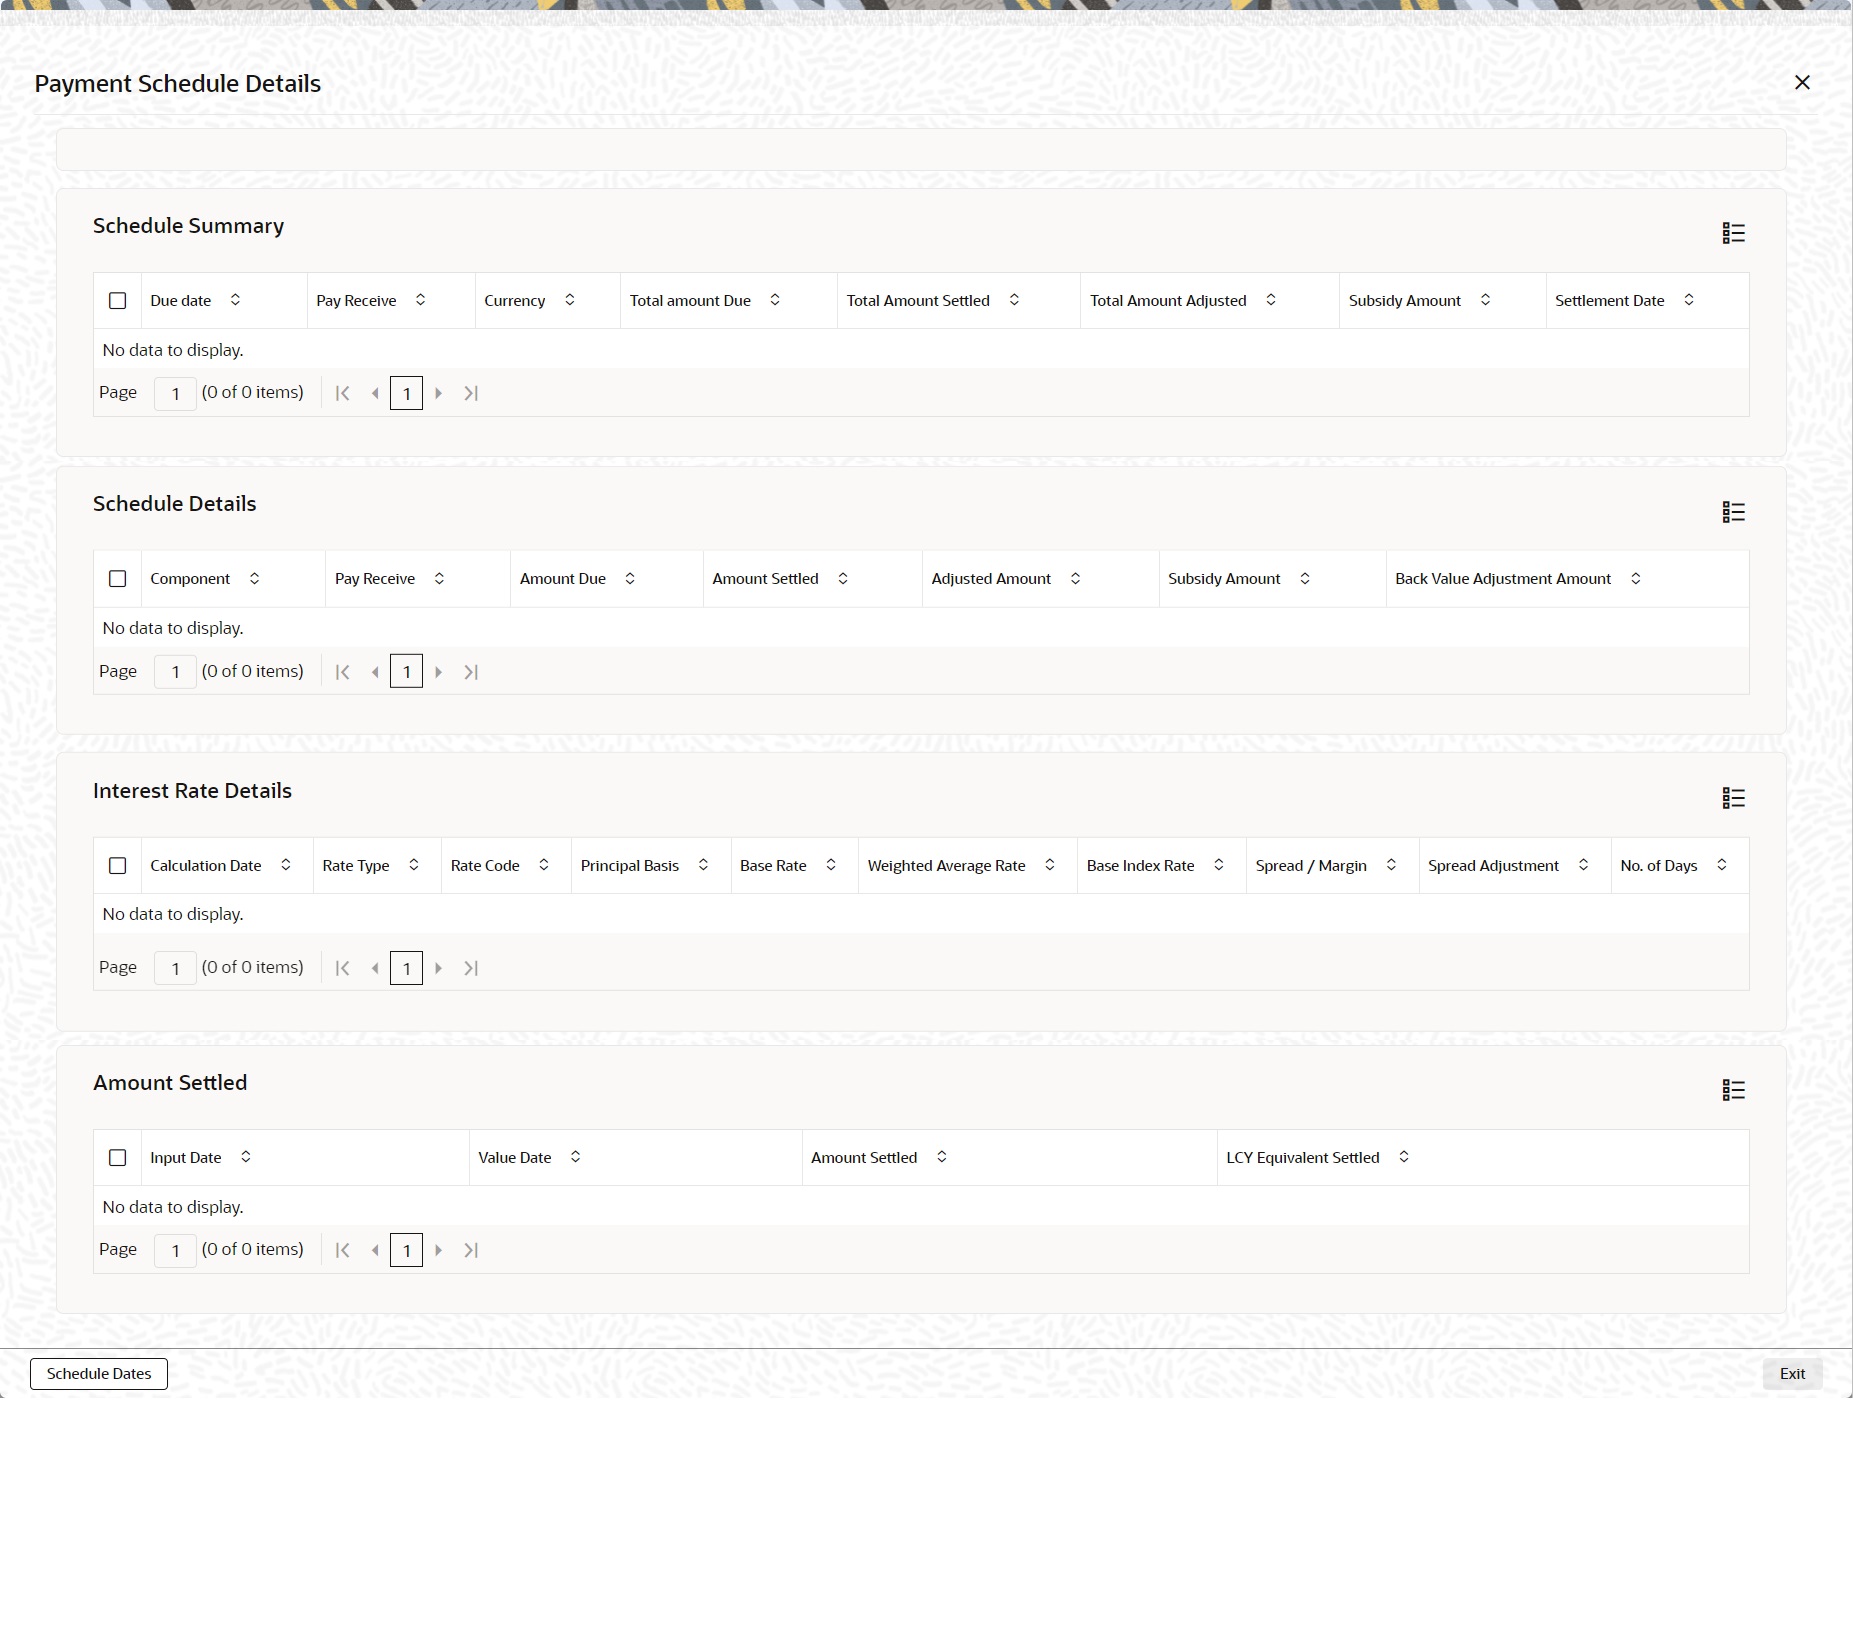Open table options menu for Schedule Summary

[x=1734, y=232]
